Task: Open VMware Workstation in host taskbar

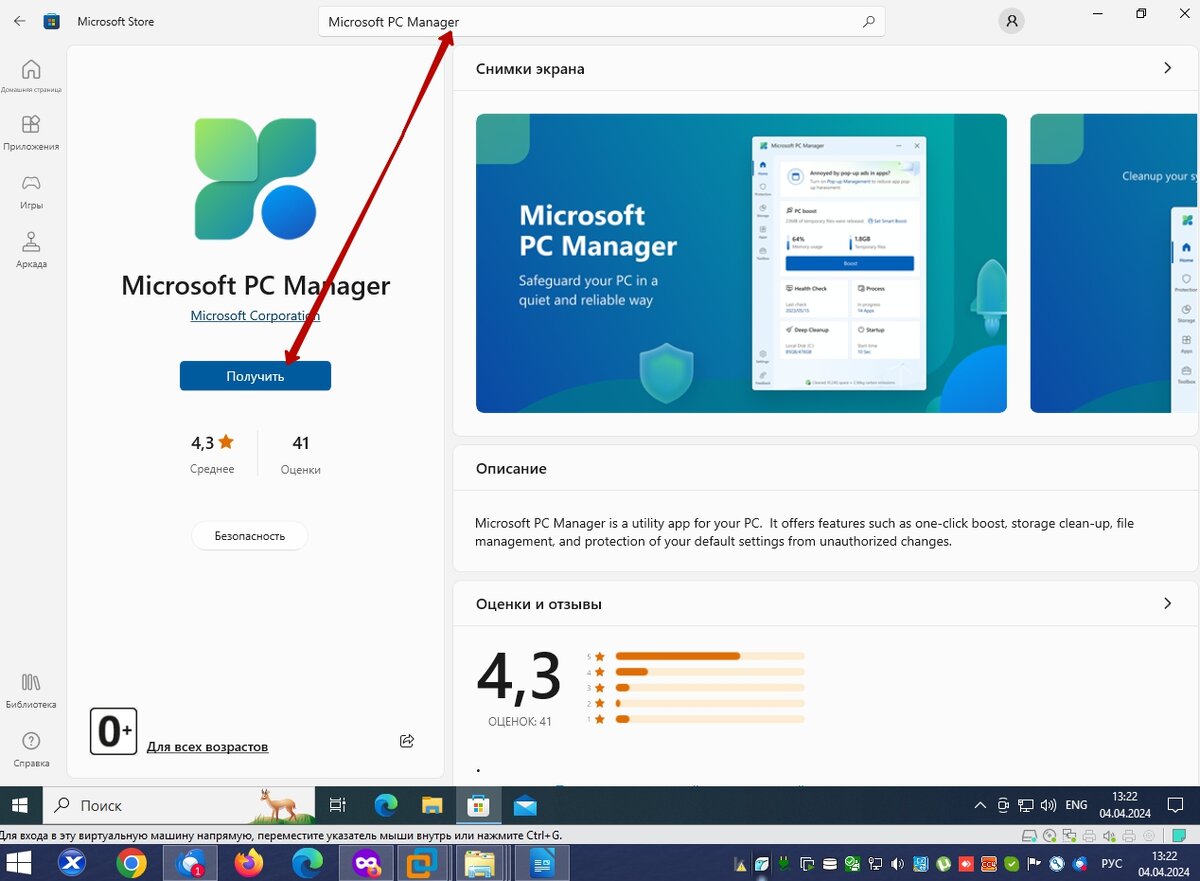Action: pos(425,862)
